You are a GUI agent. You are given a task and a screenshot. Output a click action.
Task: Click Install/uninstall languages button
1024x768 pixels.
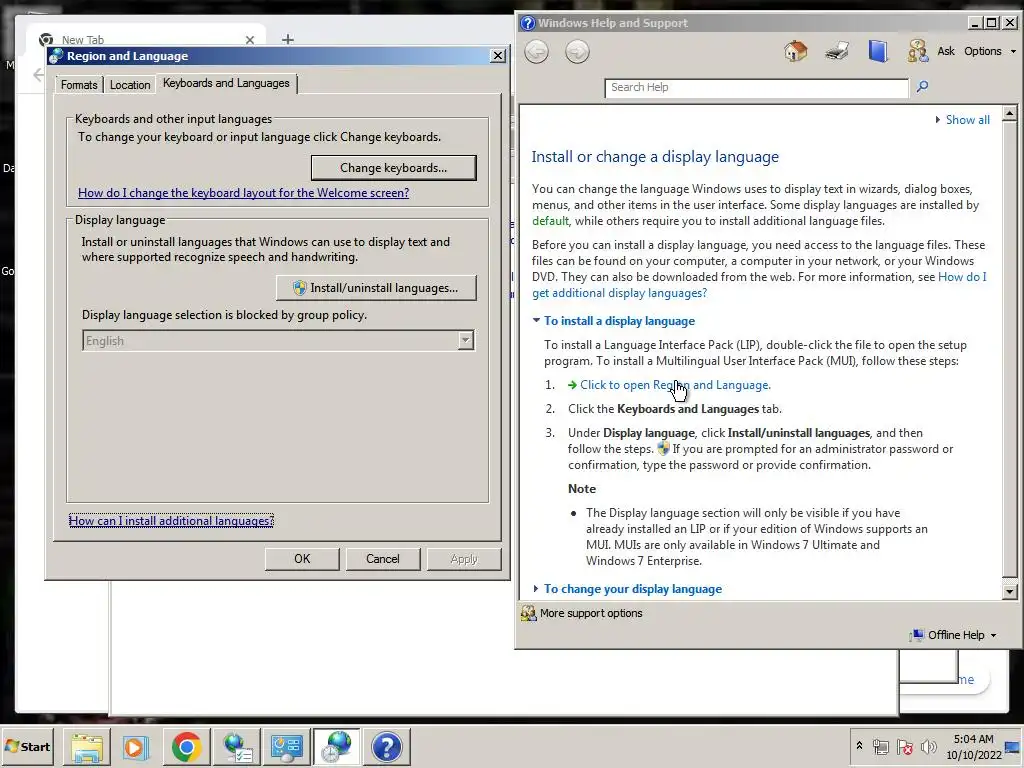tap(376, 288)
